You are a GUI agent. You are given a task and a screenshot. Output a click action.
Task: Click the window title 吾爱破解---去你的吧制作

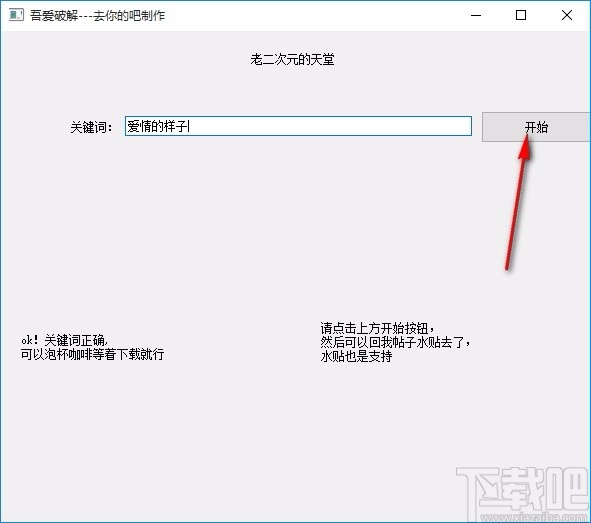pyautogui.click(x=98, y=15)
